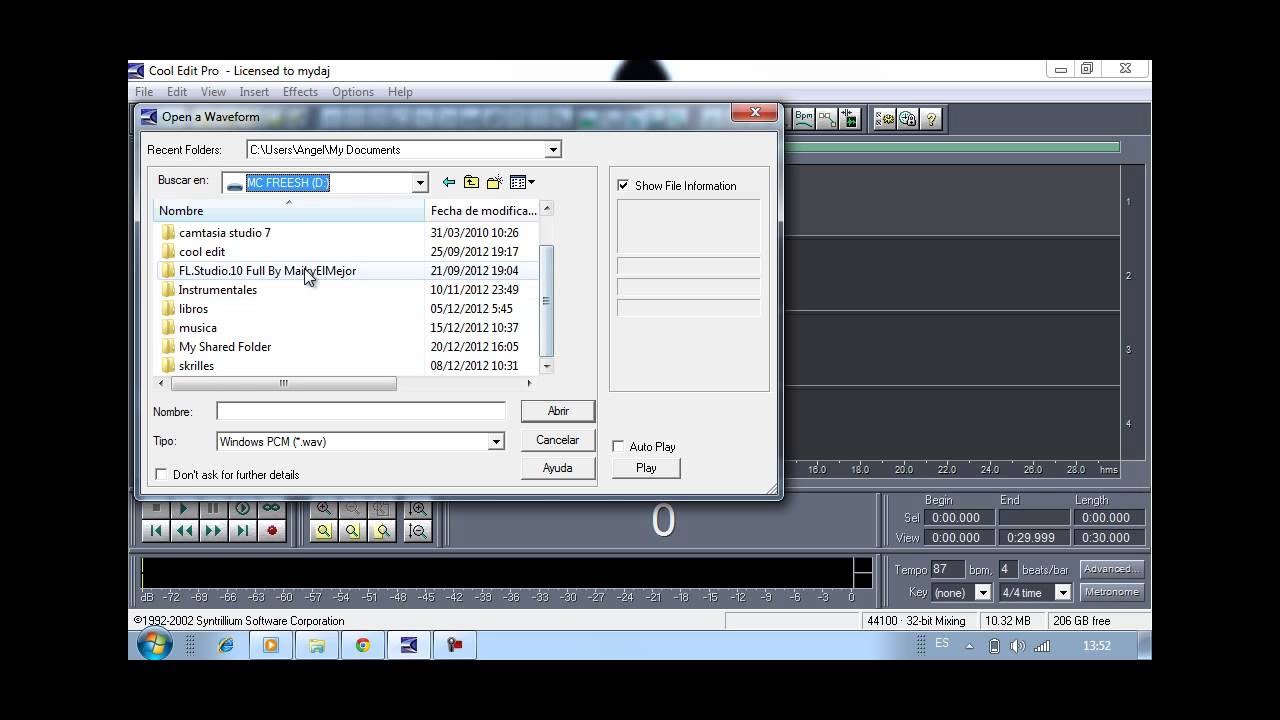
Task: Click the file list horizontal scrollbar thumb
Action: tap(284, 383)
